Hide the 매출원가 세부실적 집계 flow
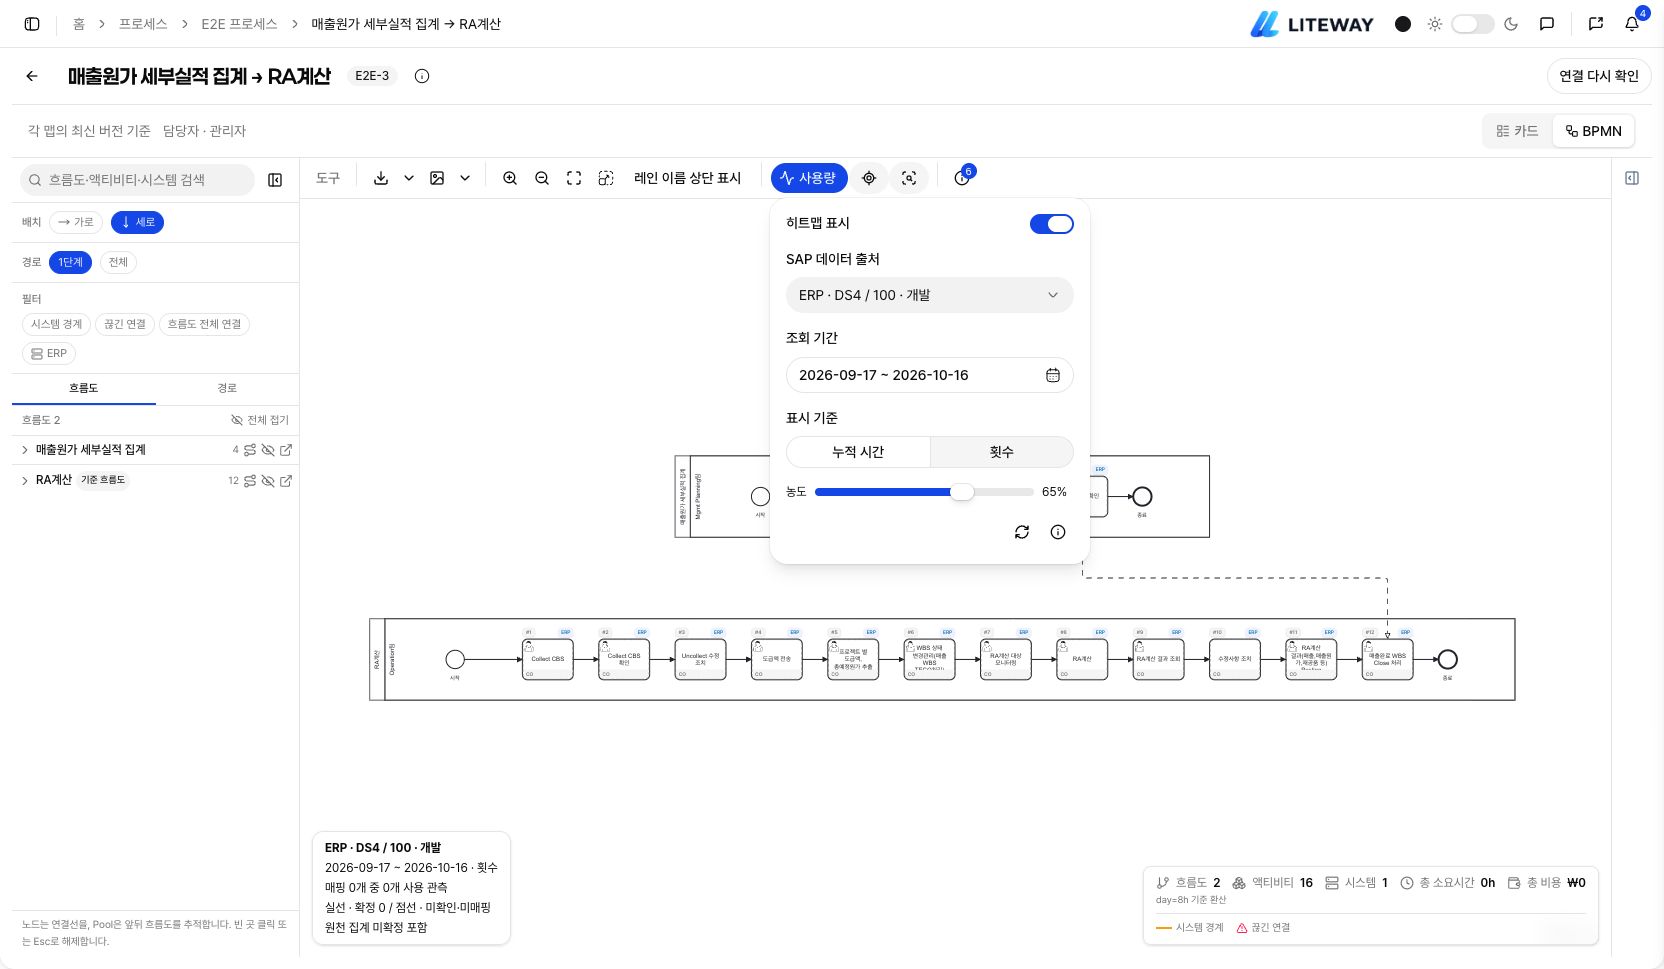The width and height of the screenshot is (1664, 969). pos(268,450)
